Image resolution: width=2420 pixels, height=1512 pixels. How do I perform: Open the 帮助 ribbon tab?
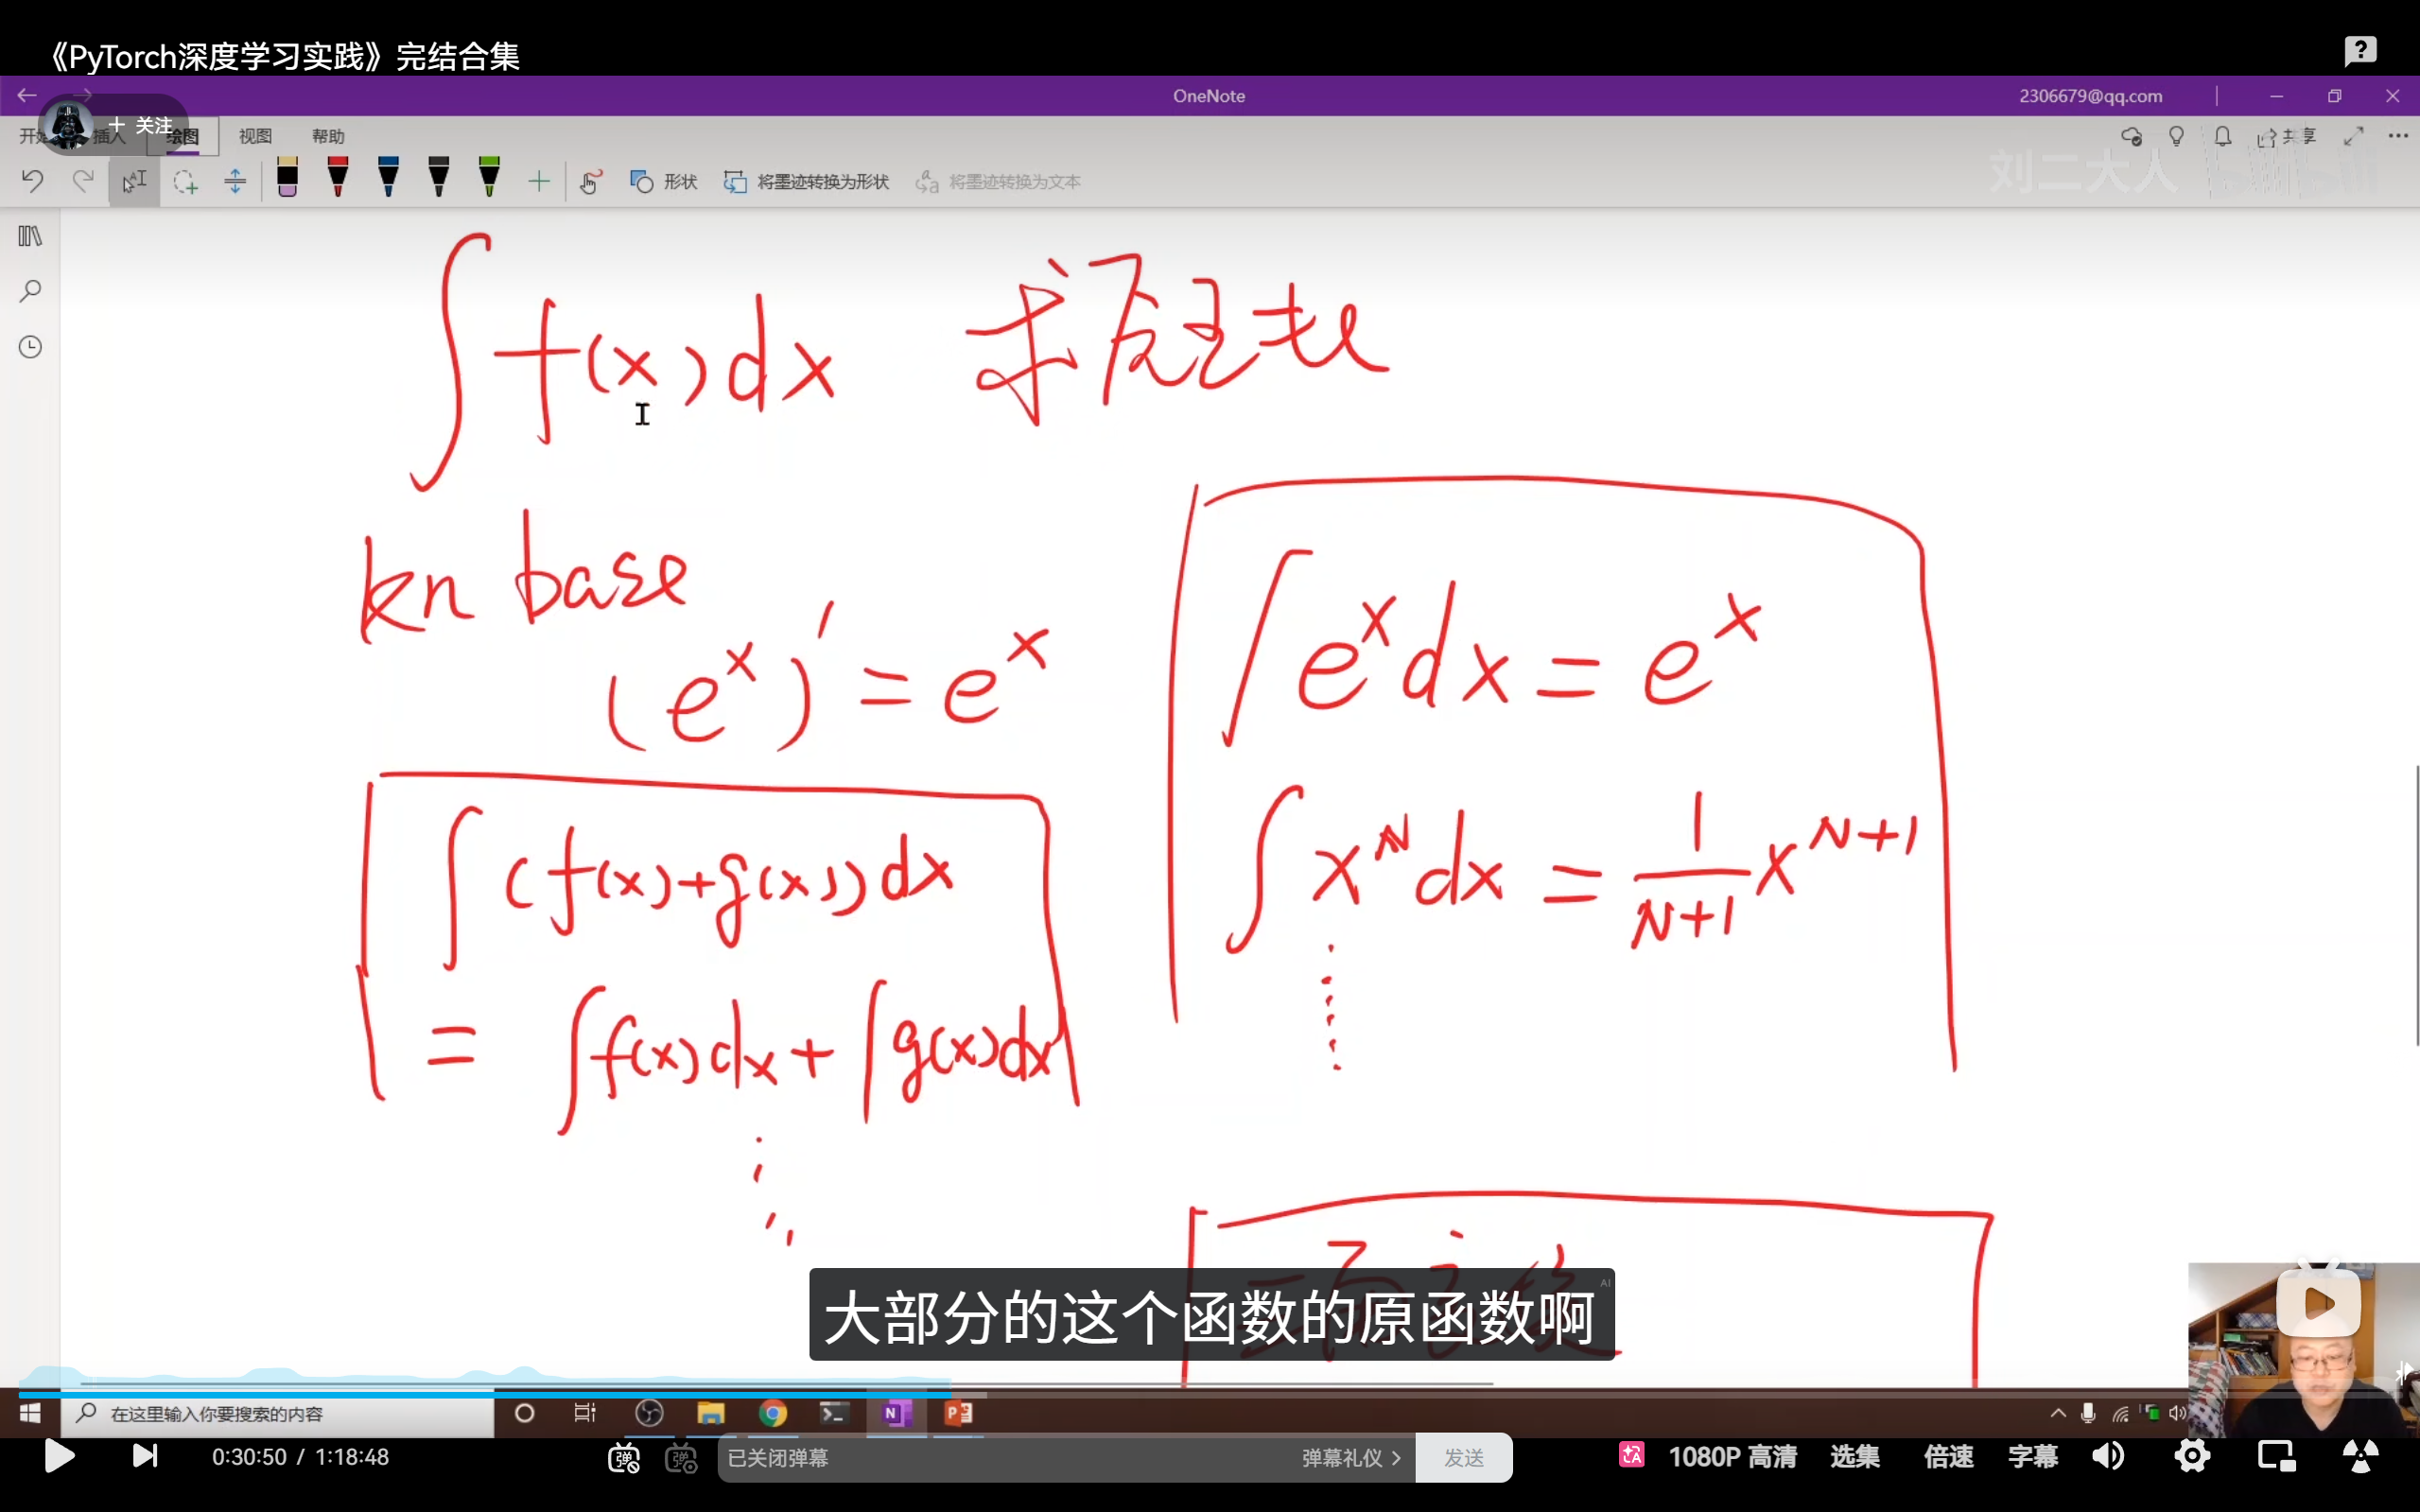point(328,136)
